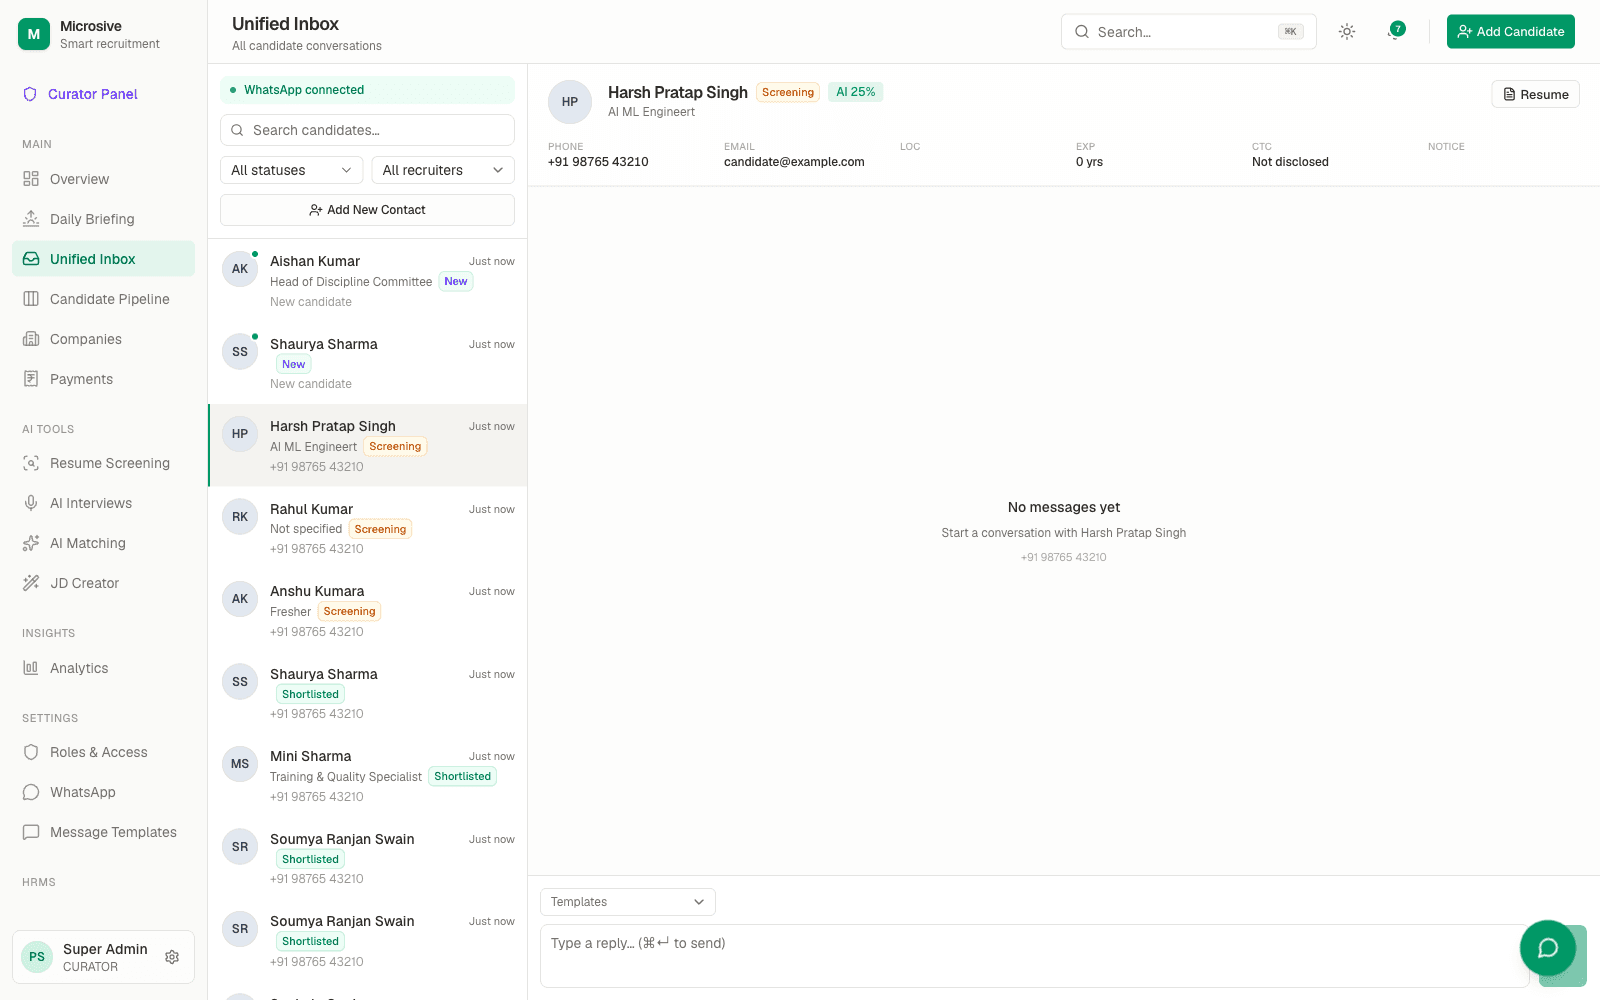The image size is (1600, 1000).
Task: Go to AI Interviews
Action: pyautogui.click(x=103, y=503)
